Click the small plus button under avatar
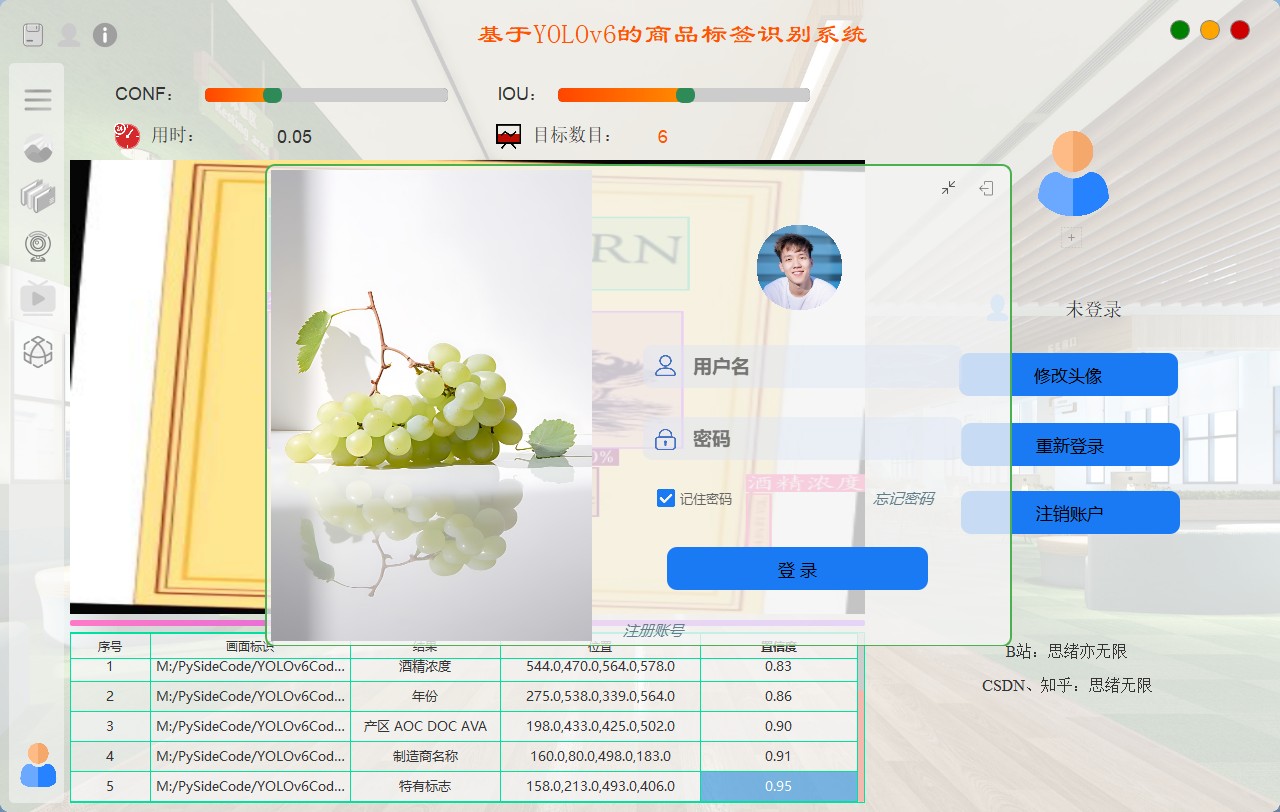The width and height of the screenshot is (1280, 812). 1071,238
